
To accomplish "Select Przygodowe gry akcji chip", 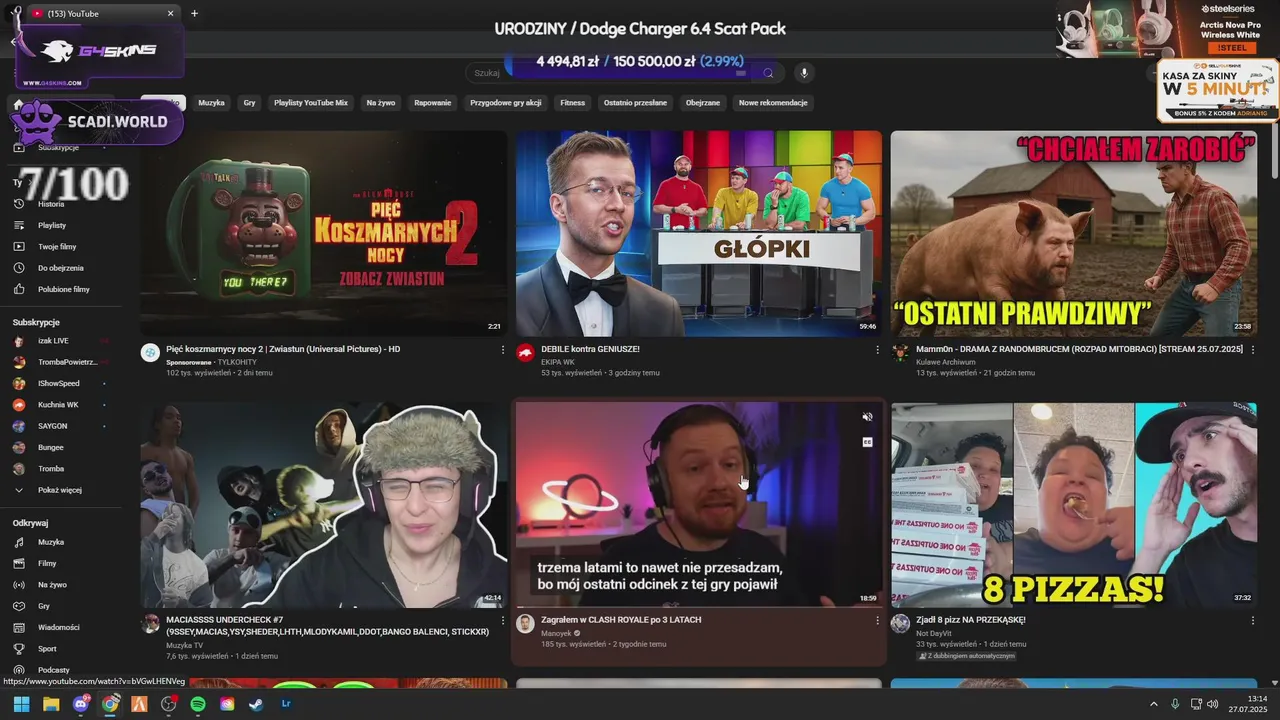I will (x=506, y=103).
